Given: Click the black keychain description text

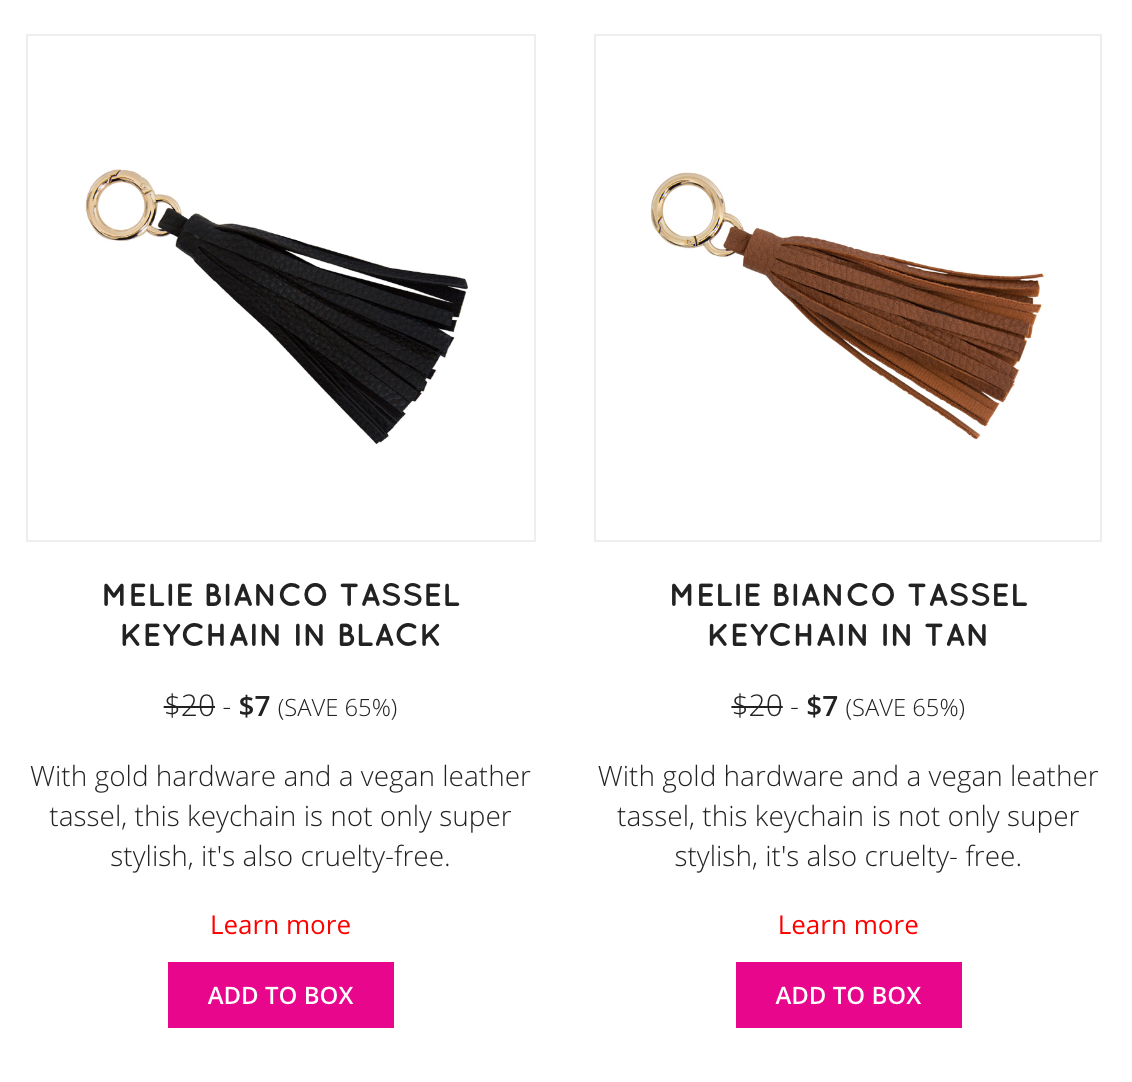Looking at the screenshot, I should pos(281,816).
